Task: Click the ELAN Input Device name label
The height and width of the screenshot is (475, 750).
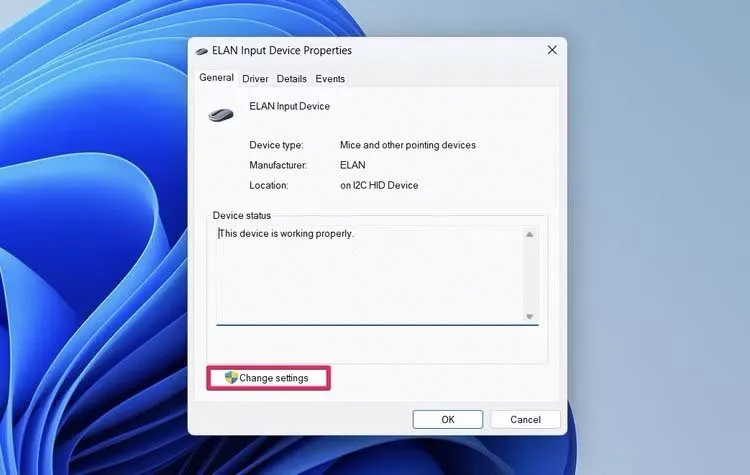Action: 289,106
